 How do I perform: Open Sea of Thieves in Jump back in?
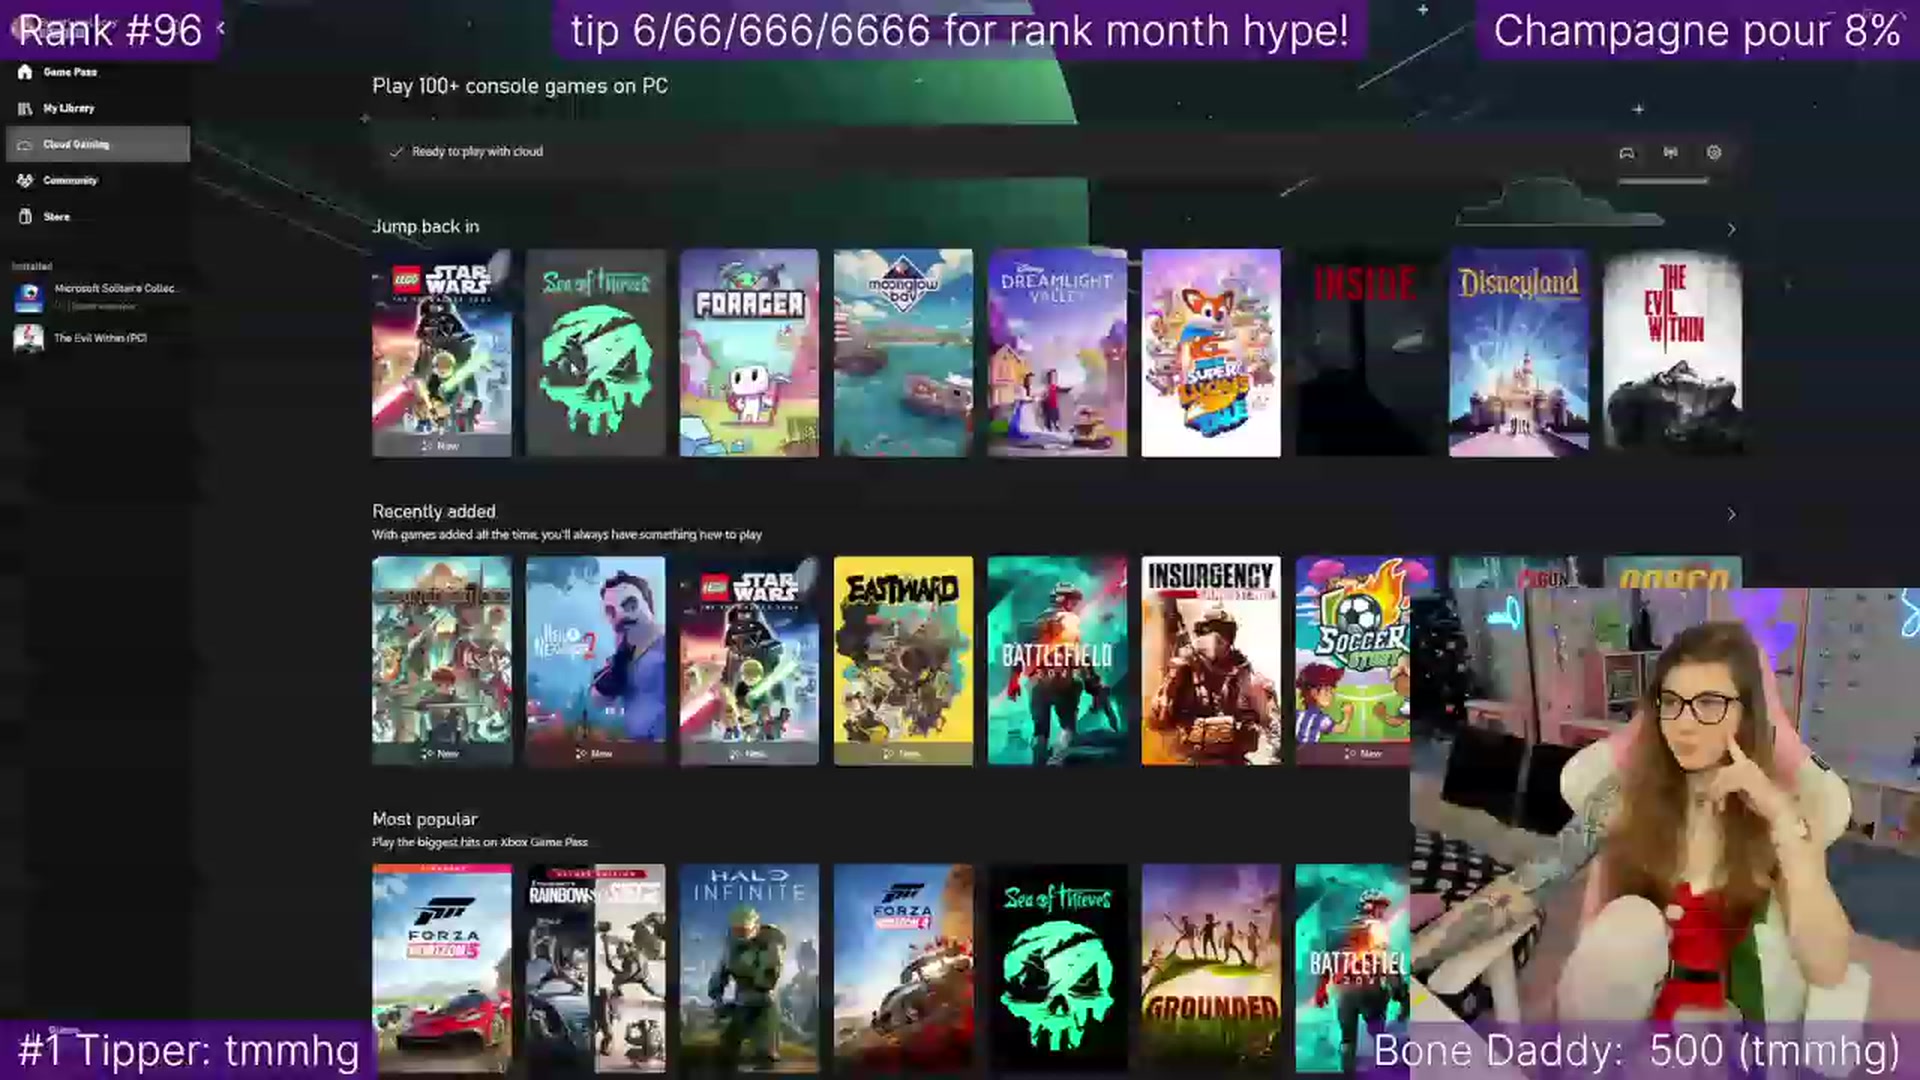(x=596, y=353)
